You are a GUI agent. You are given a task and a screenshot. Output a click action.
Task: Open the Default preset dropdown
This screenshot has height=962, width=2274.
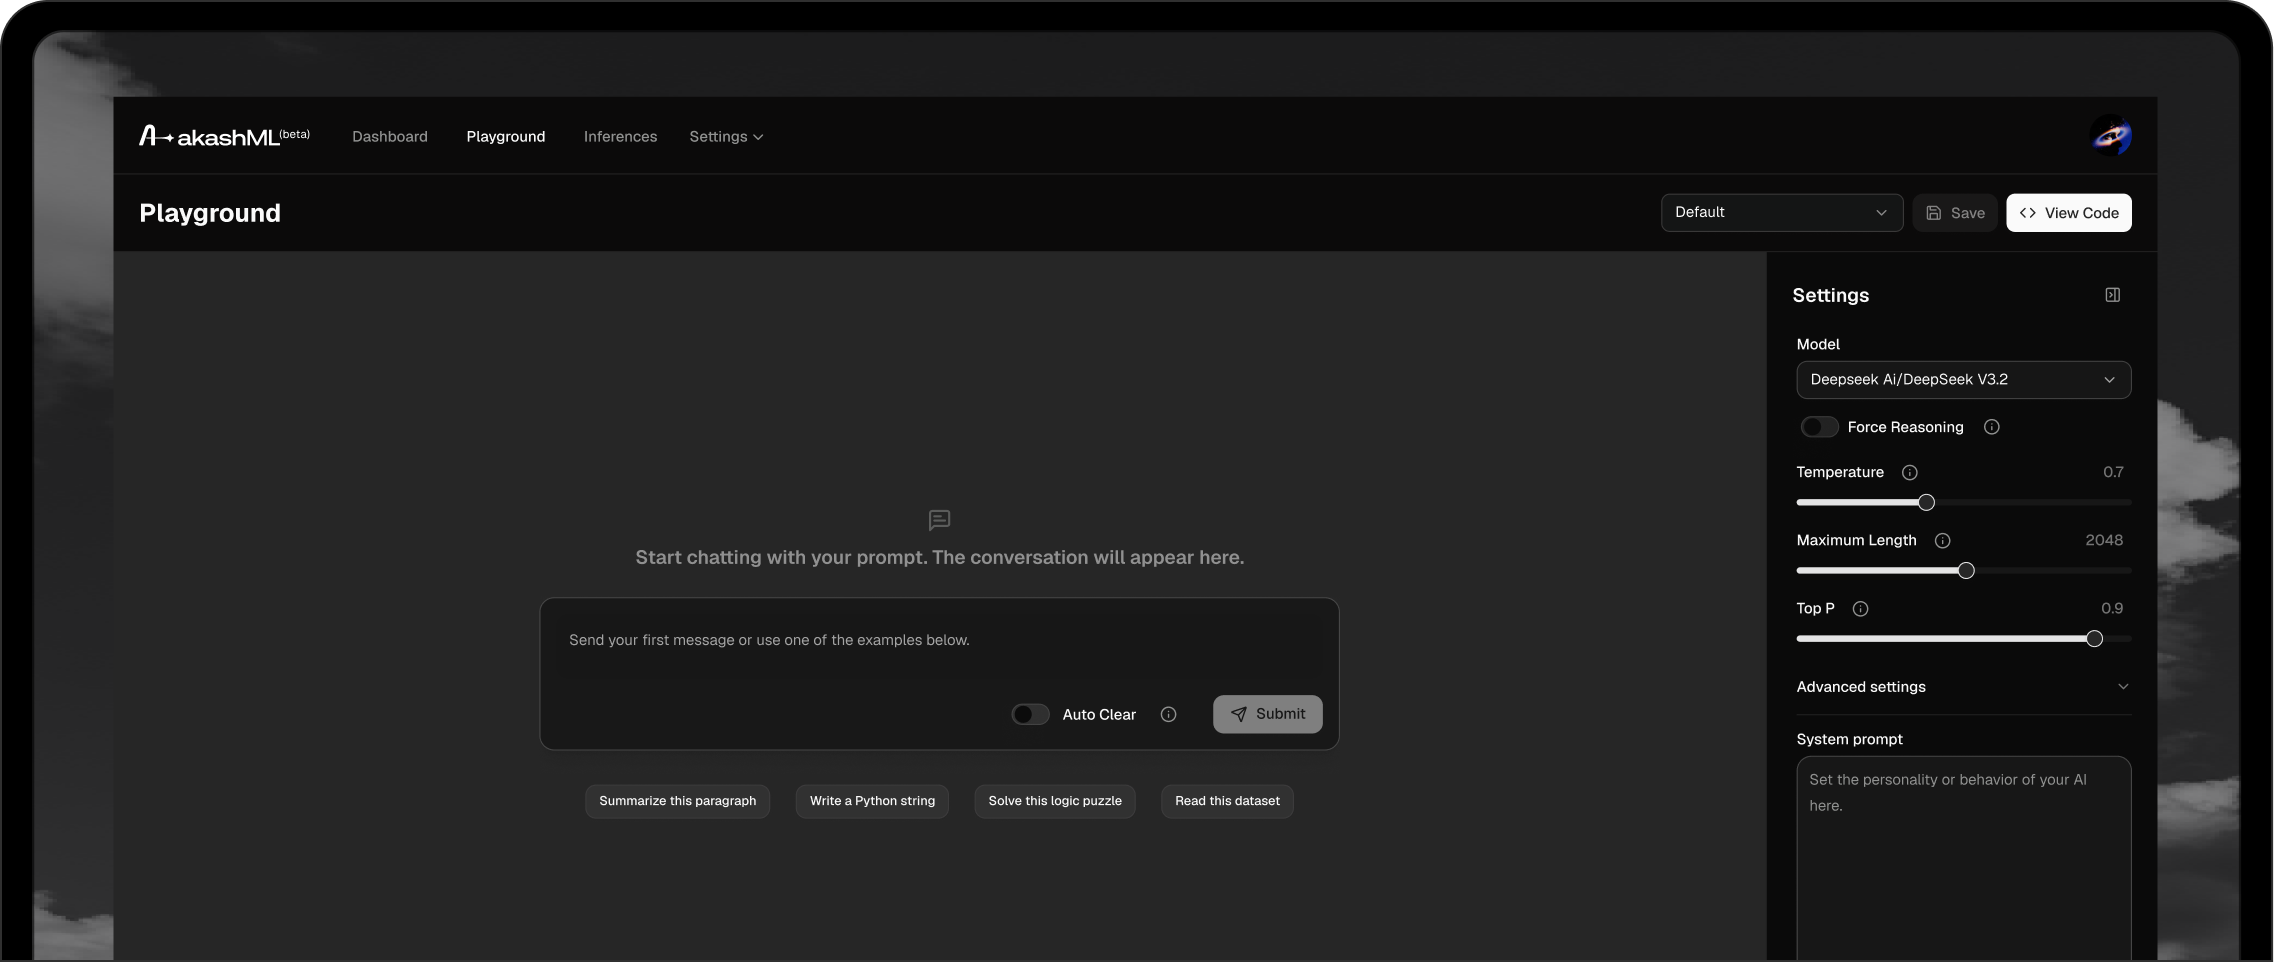tap(1781, 212)
